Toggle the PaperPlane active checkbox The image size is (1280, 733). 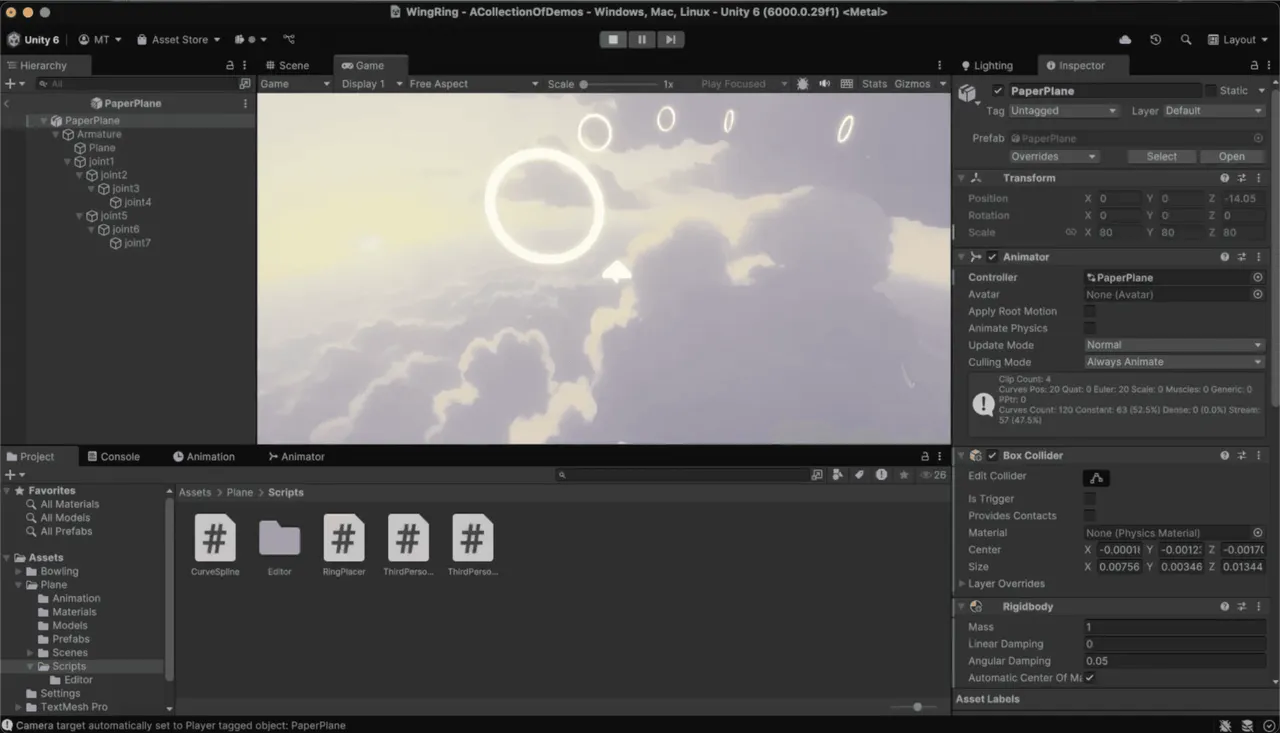[x=997, y=91]
